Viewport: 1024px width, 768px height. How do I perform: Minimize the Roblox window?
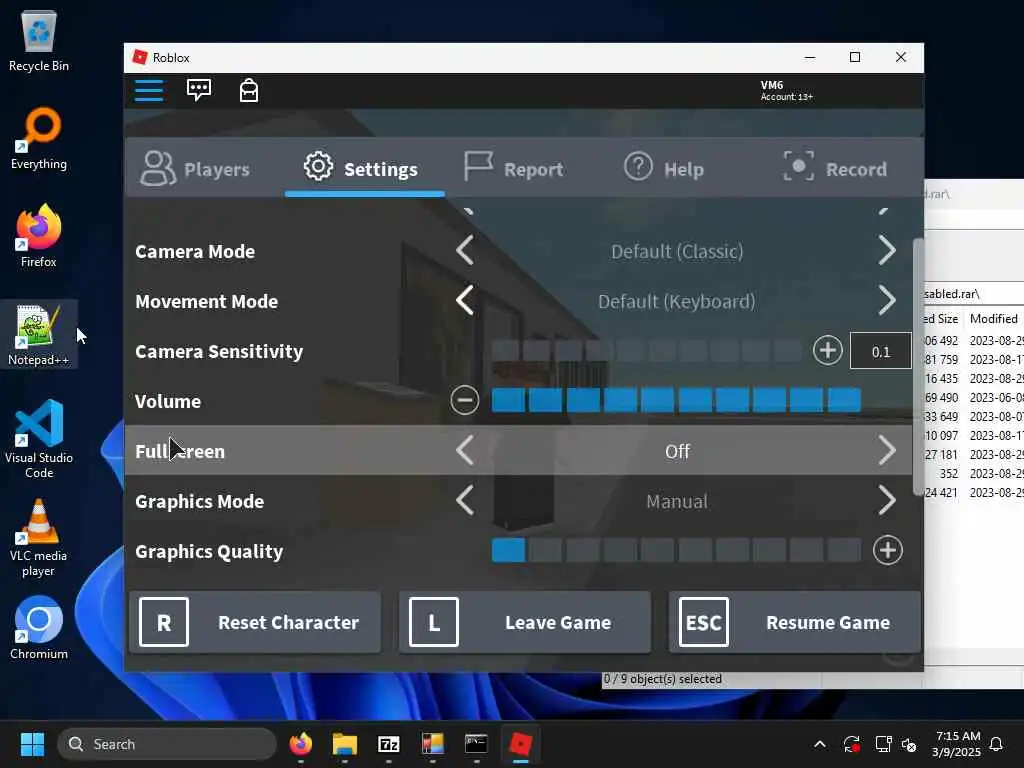pyautogui.click(x=810, y=57)
